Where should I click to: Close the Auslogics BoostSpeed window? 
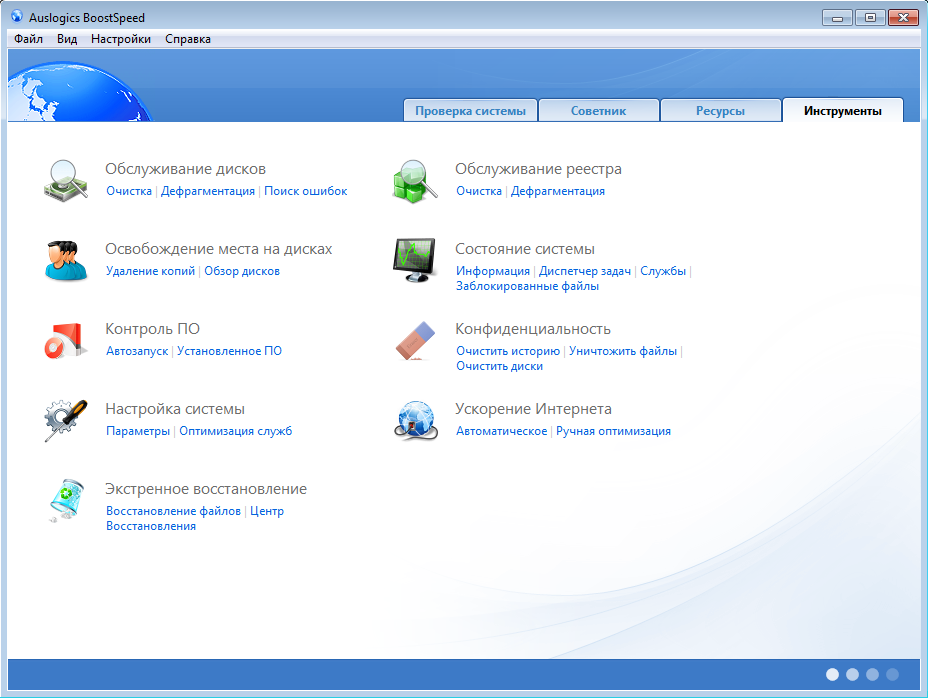[x=903, y=18]
